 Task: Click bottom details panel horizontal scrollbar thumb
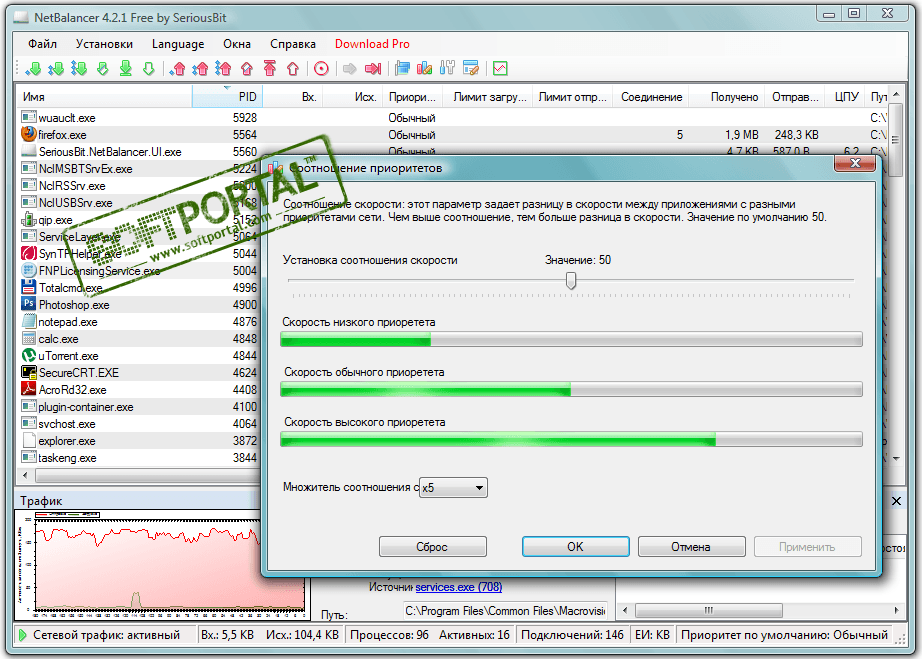[x=709, y=610]
